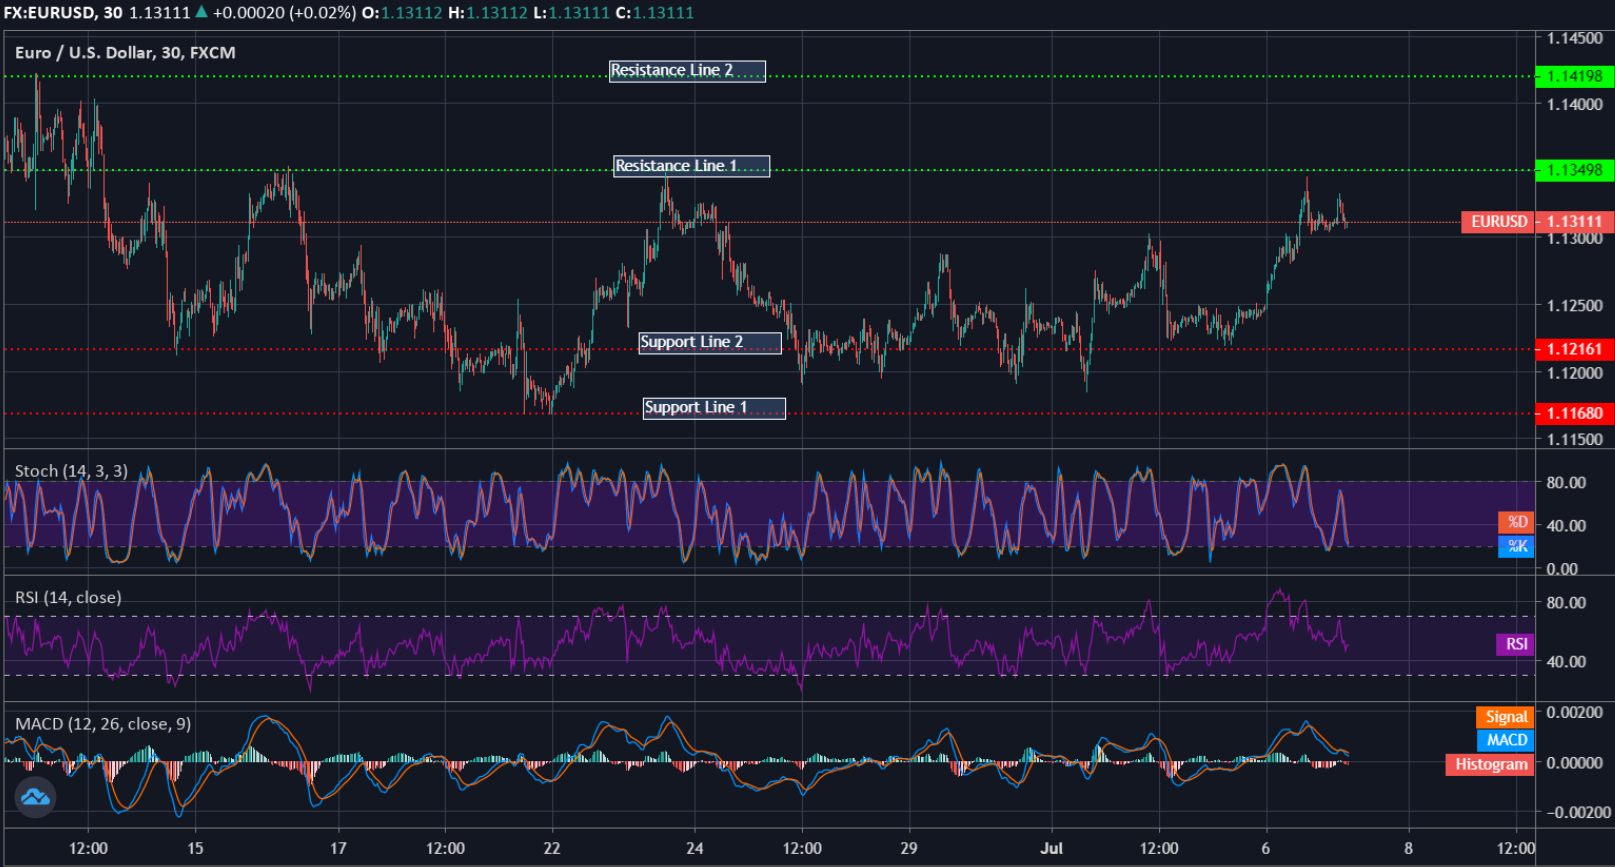Viewport: 1615px width, 867px height.
Task: Click the TradingView cloud logo icon
Action: (x=35, y=797)
